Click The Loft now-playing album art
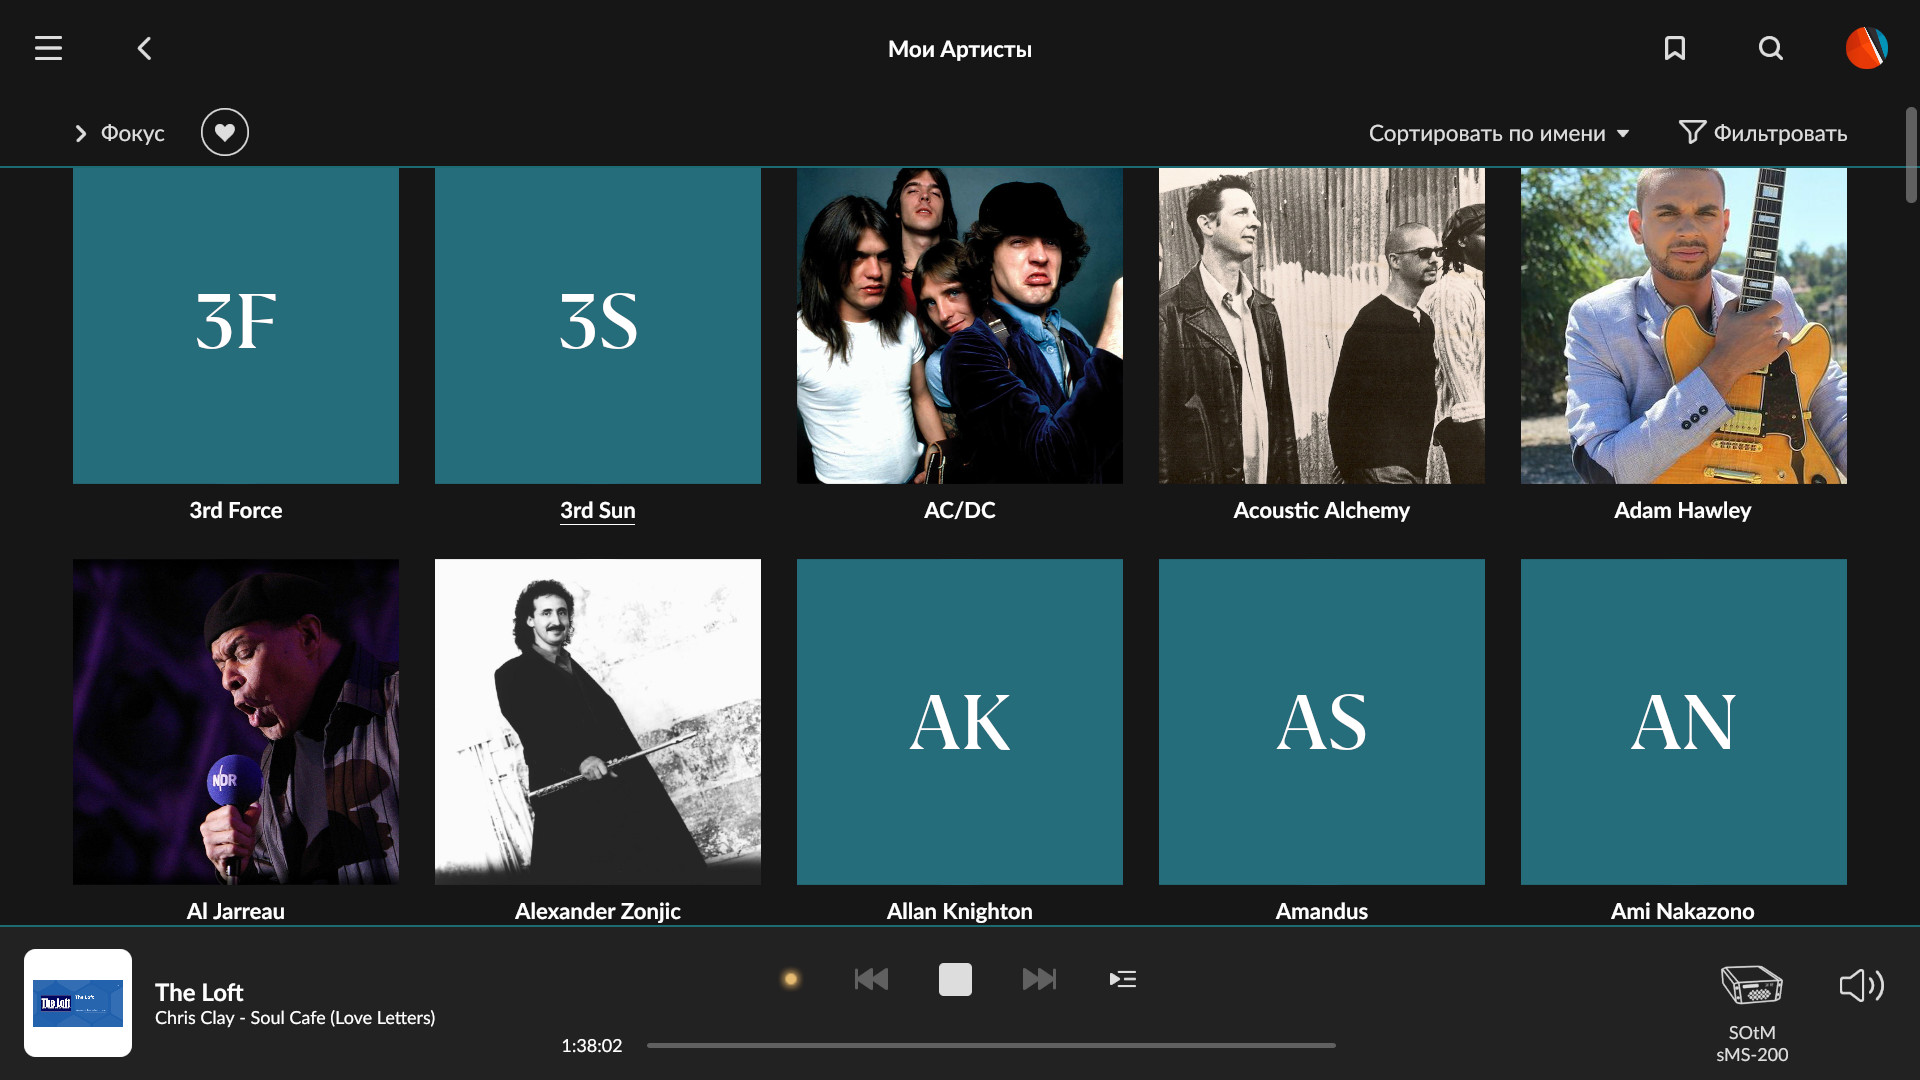 (x=78, y=1002)
